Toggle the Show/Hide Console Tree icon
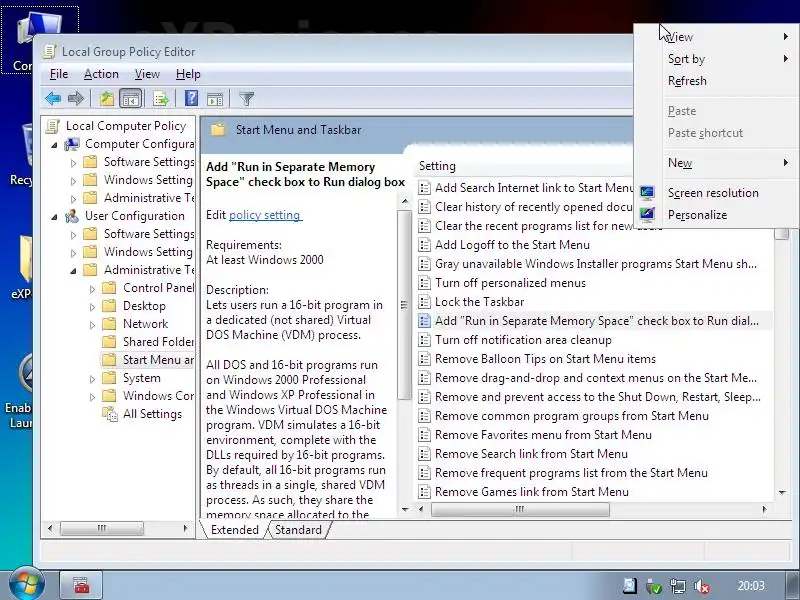The image size is (800, 600). pos(130,98)
